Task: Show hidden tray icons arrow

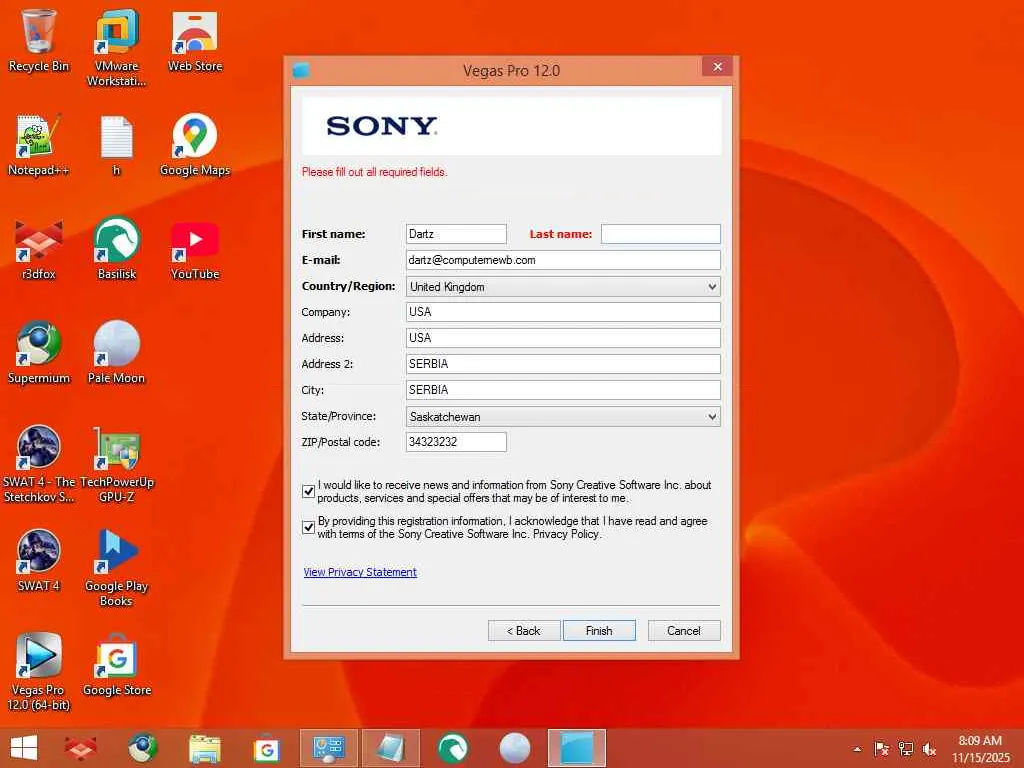Action: click(857, 750)
